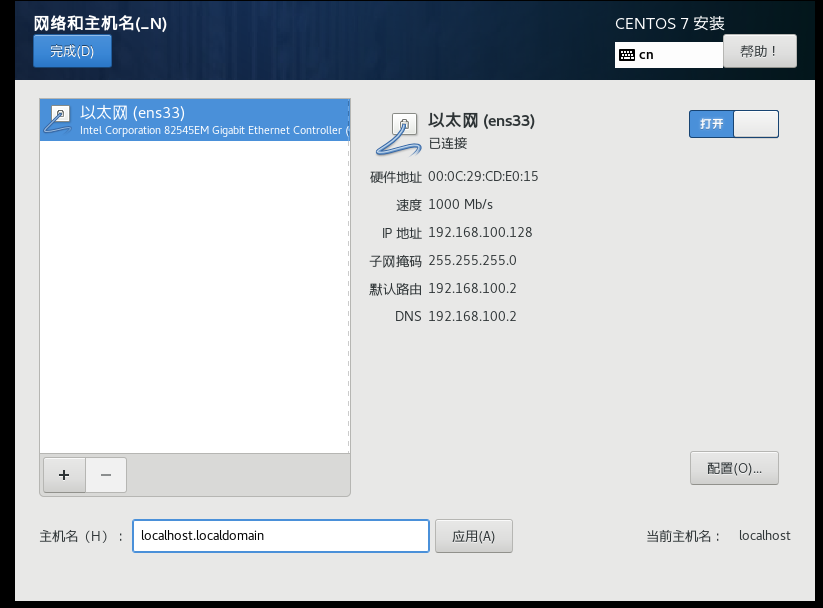Click the 已连接 connection status text

tap(448, 143)
